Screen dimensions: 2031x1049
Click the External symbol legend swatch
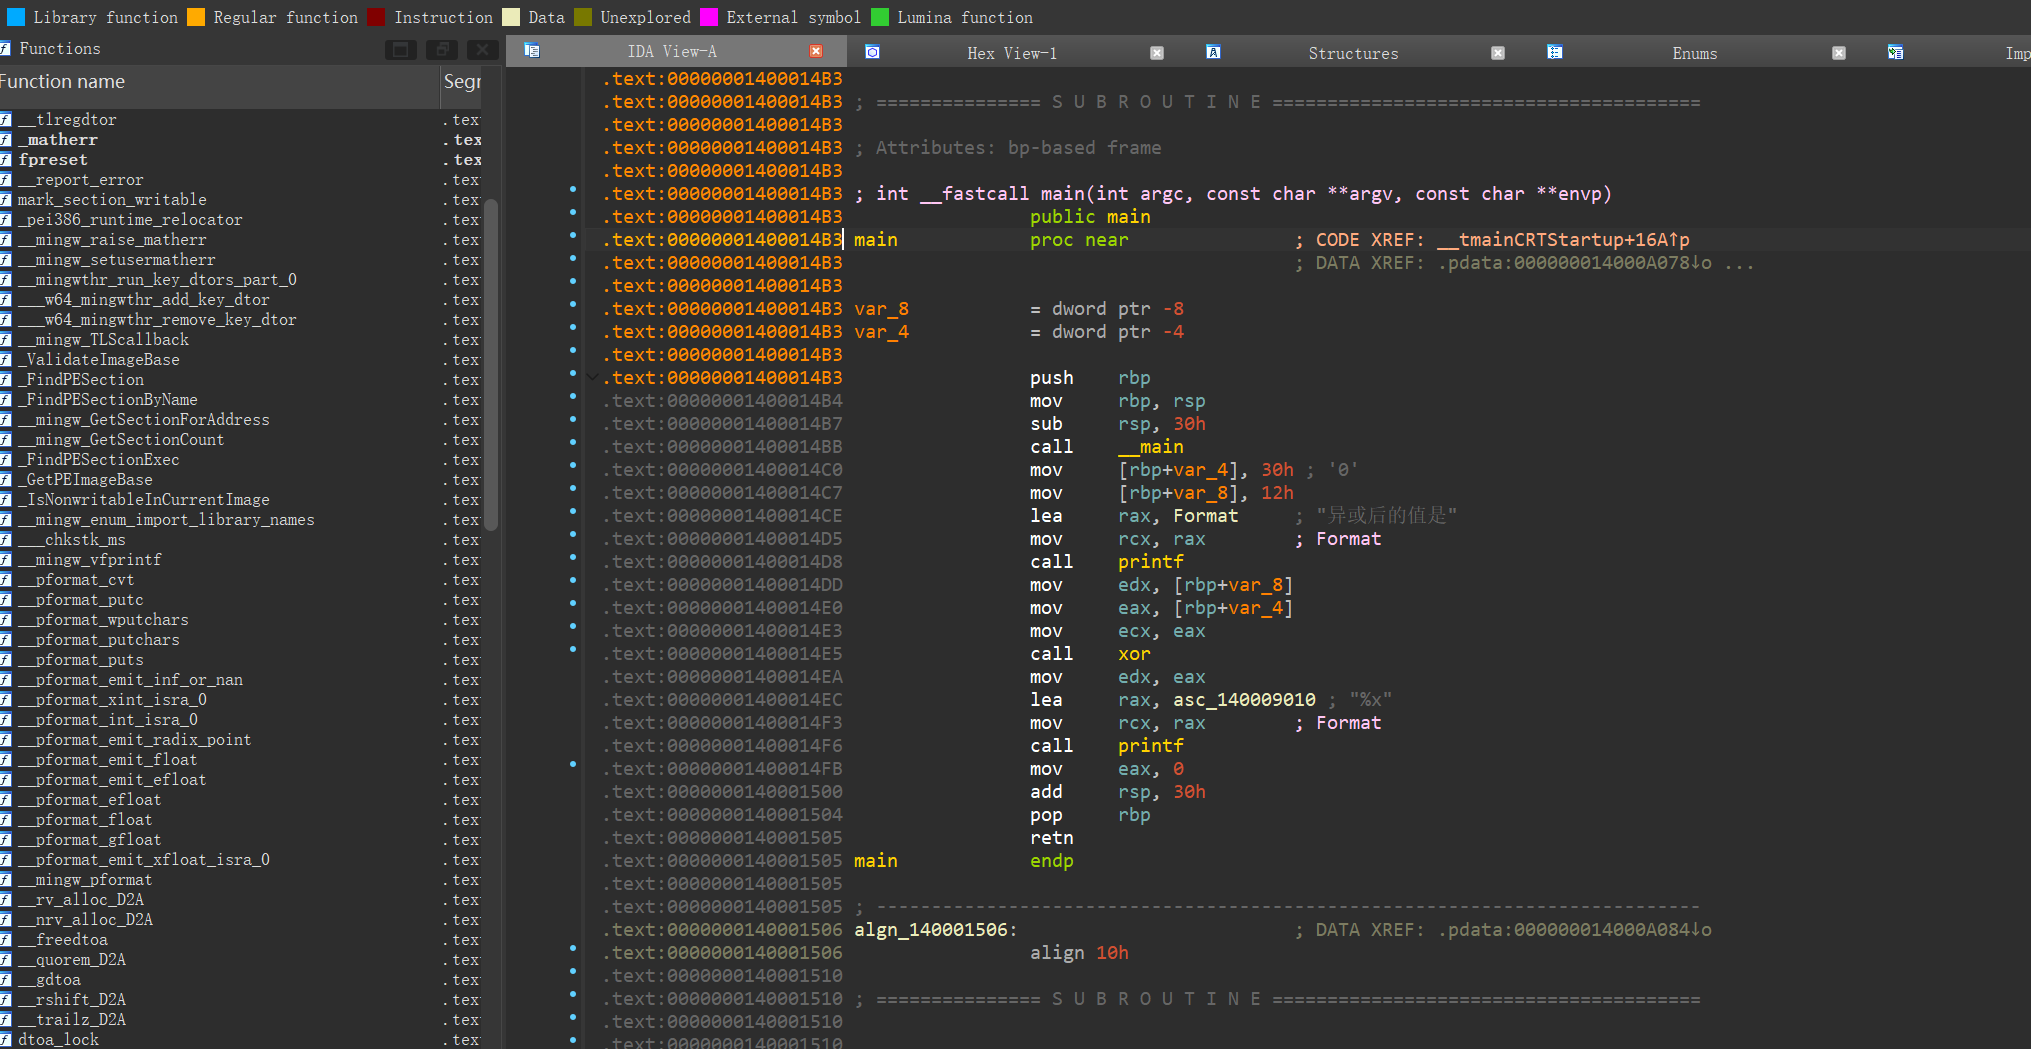coord(709,17)
